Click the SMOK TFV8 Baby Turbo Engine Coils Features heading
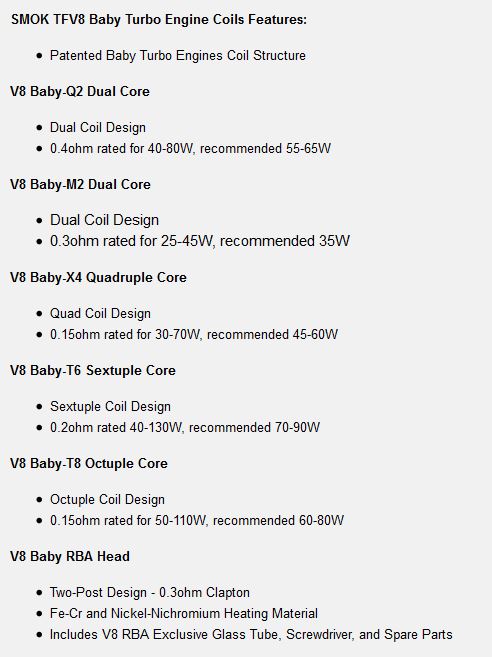The width and height of the screenshot is (492, 657). [x=159, y=19]
